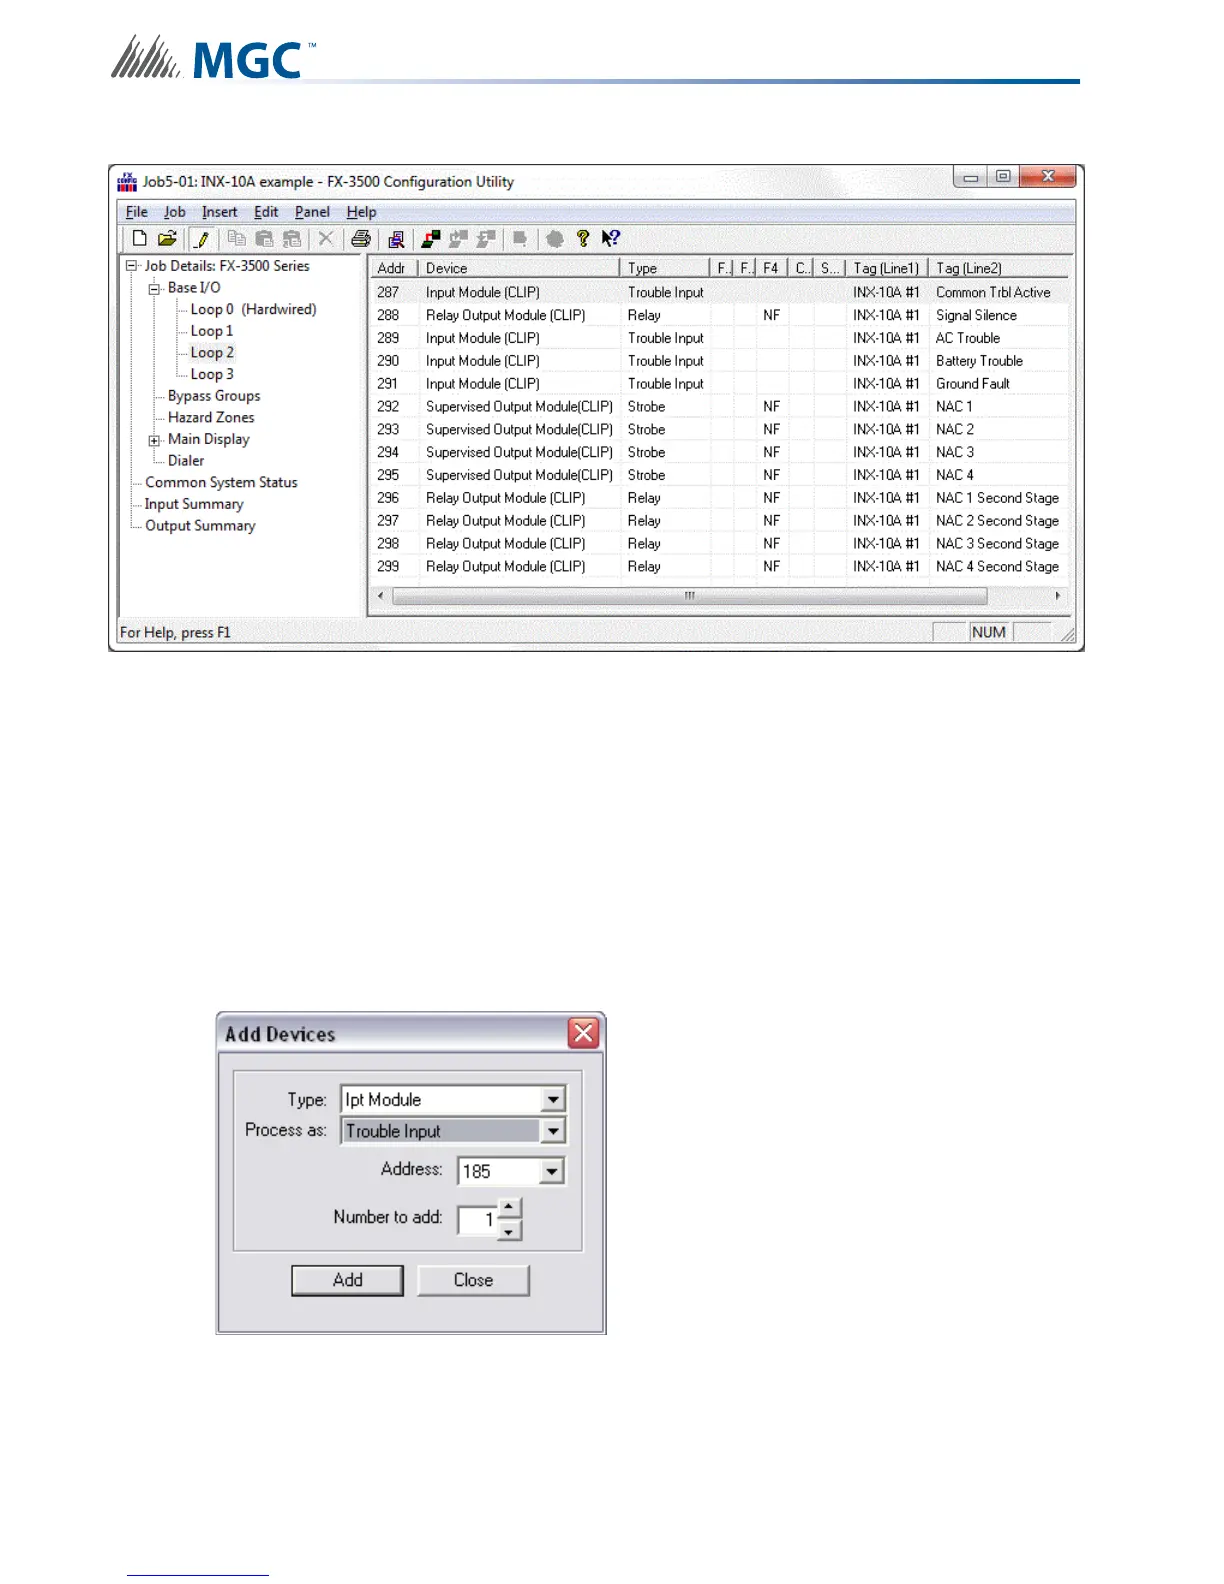Open the Edit menu
The height and width of the screenshot is (1584, 1224).
pos(266,212)
